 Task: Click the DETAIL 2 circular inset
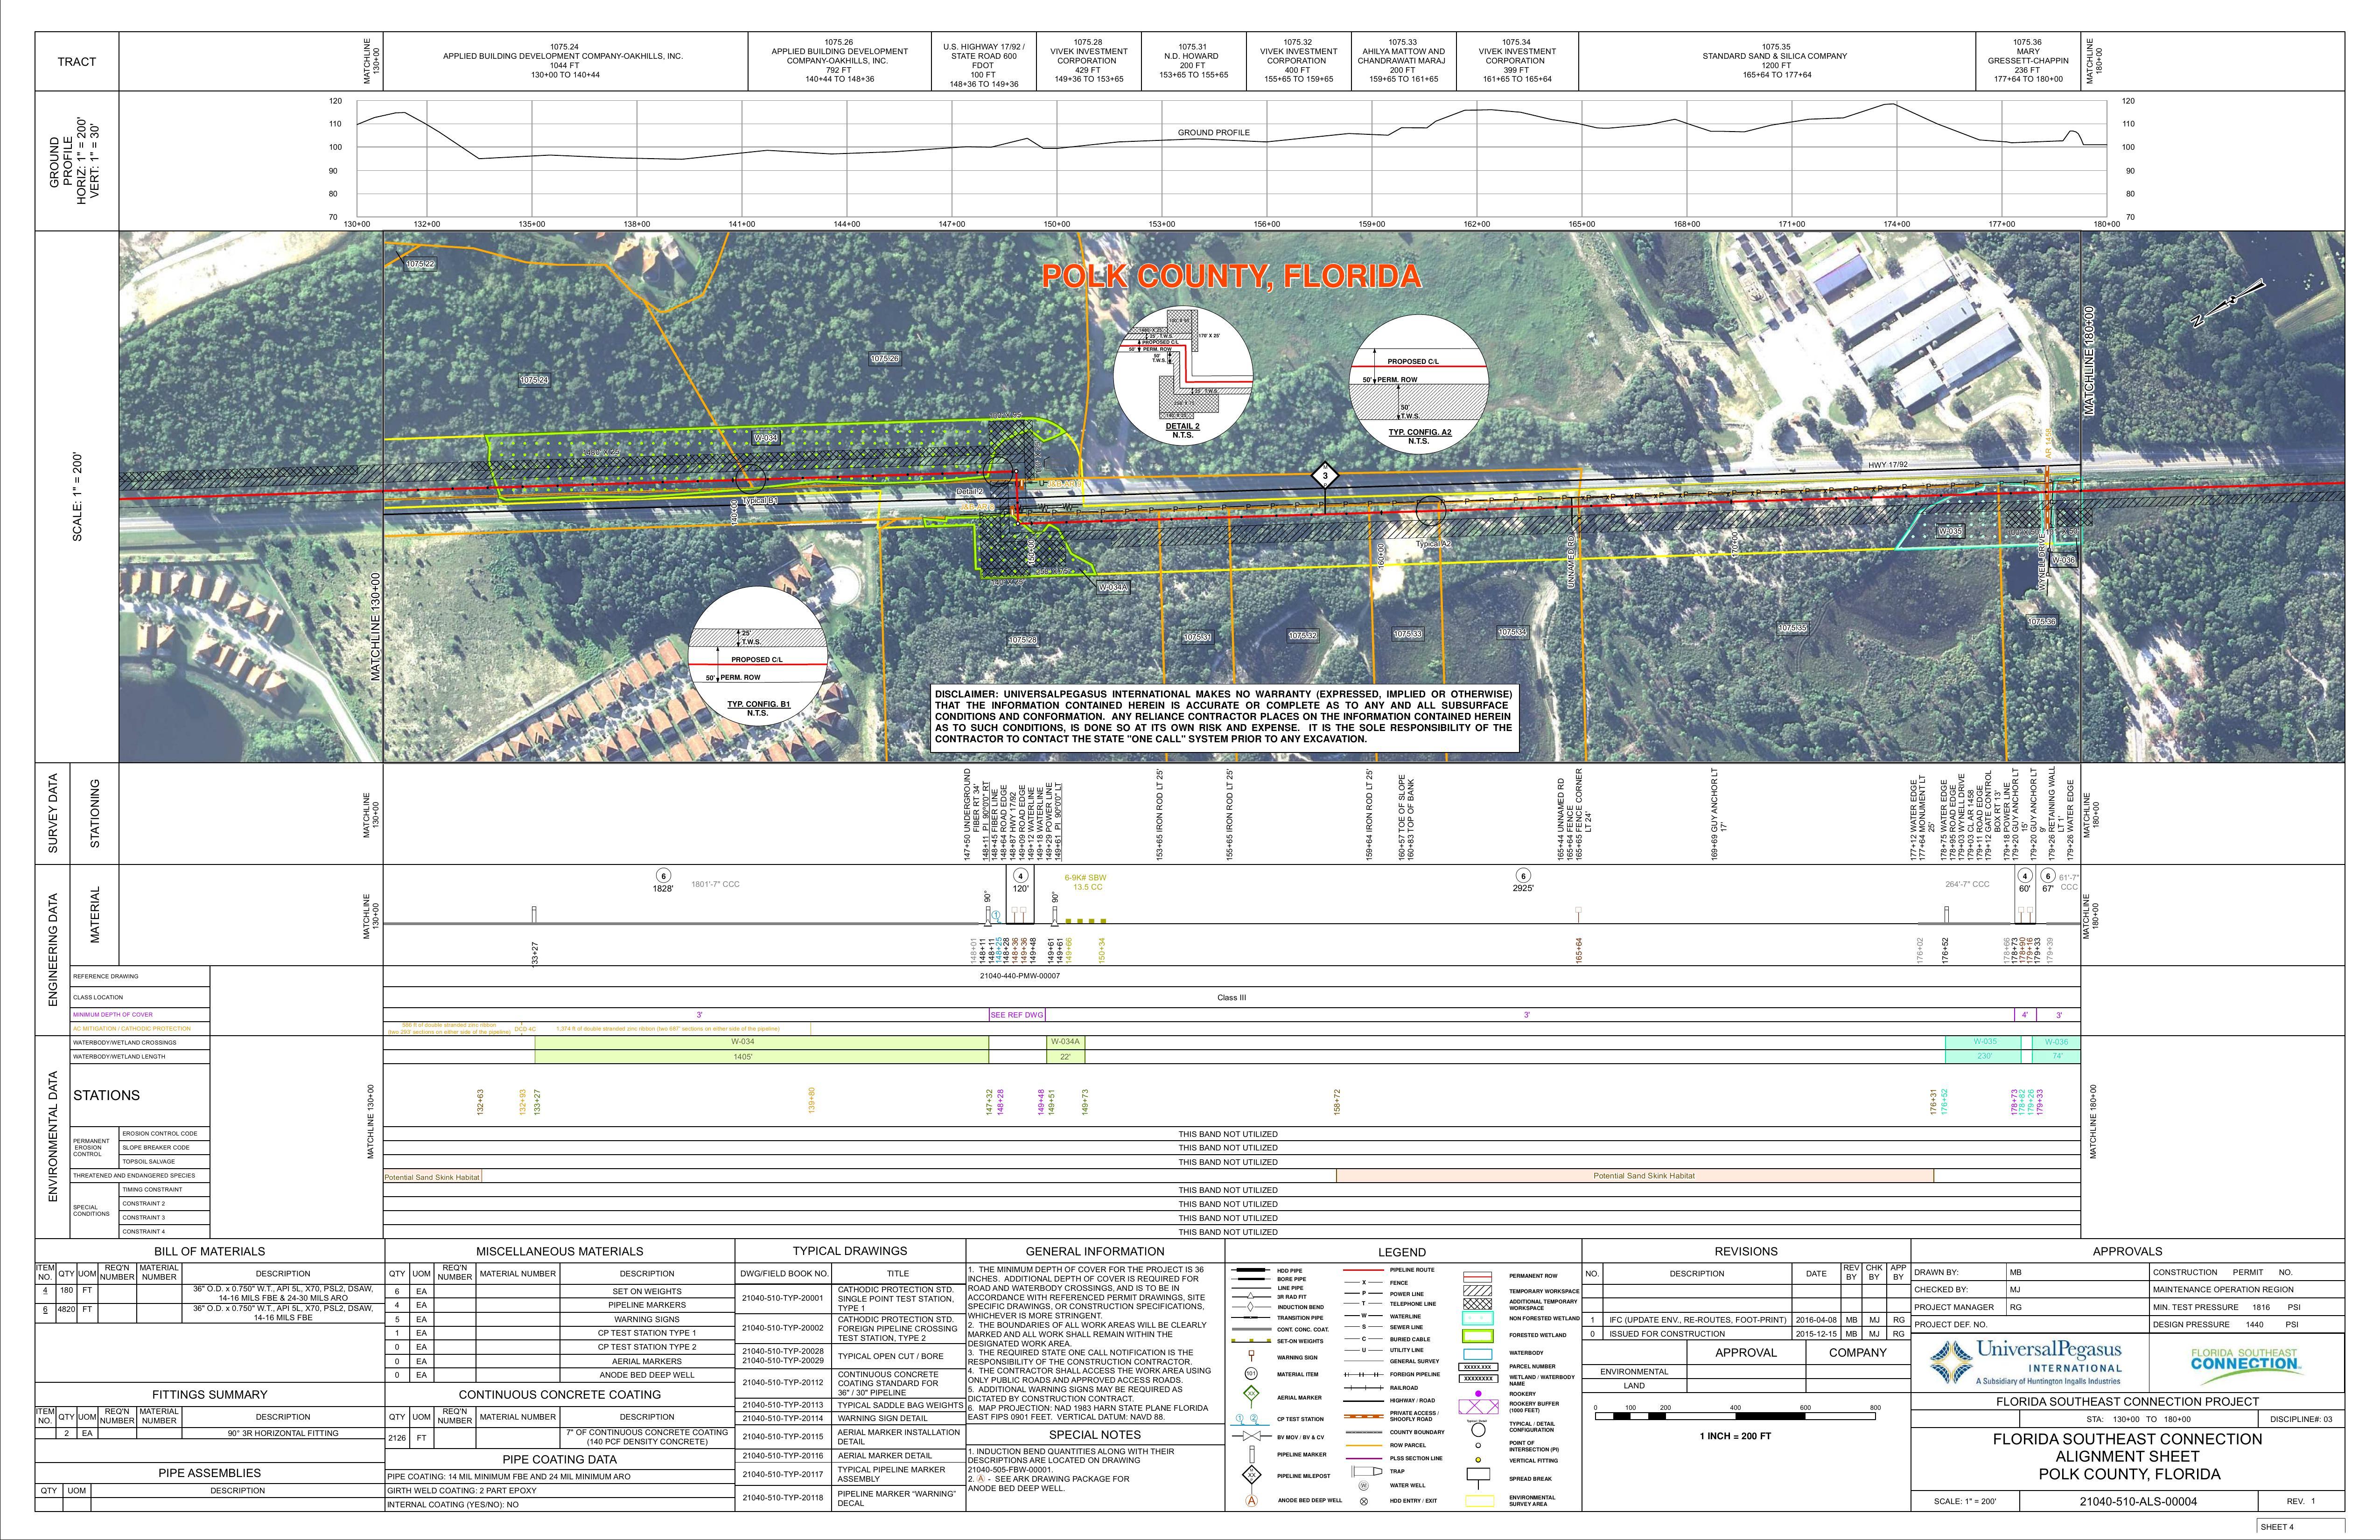pos(1182,377)
